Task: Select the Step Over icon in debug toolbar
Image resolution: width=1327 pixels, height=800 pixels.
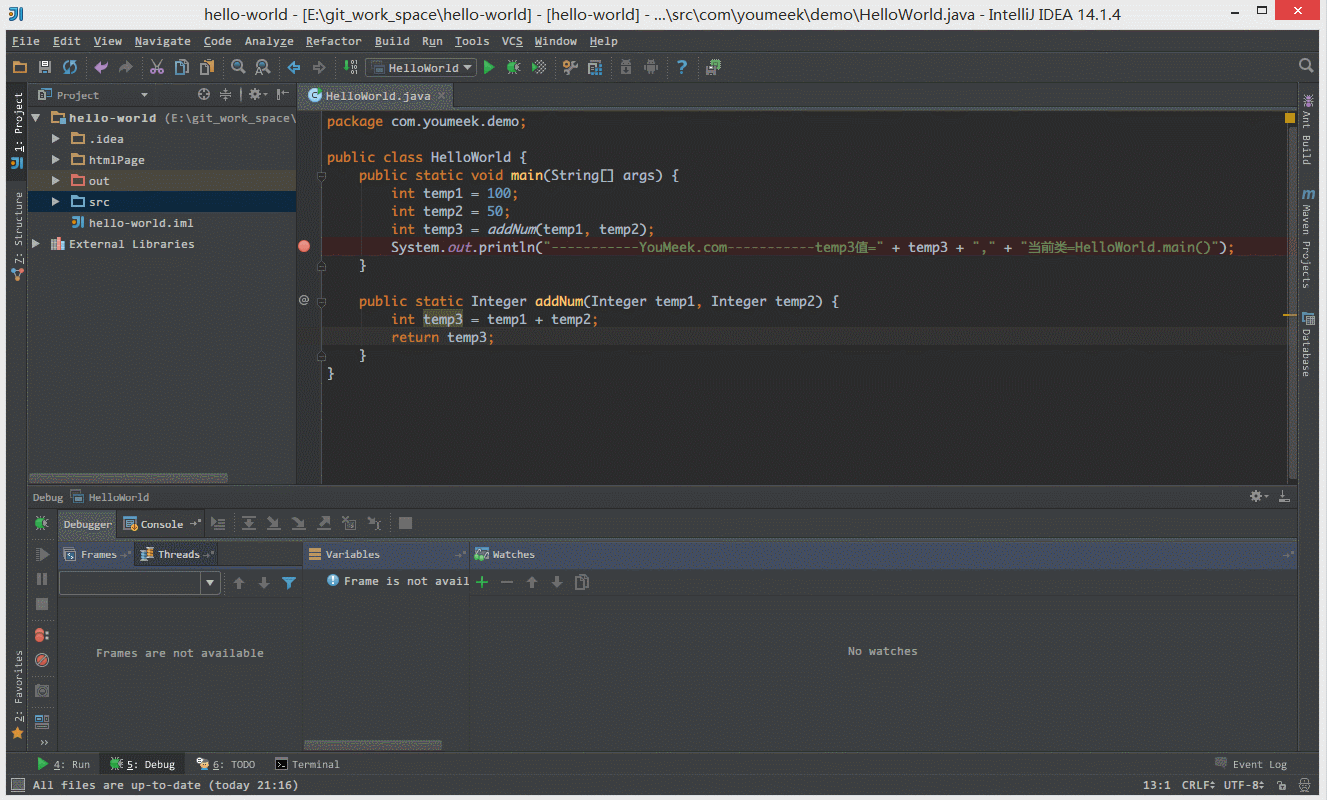Action: coord(248,523)
